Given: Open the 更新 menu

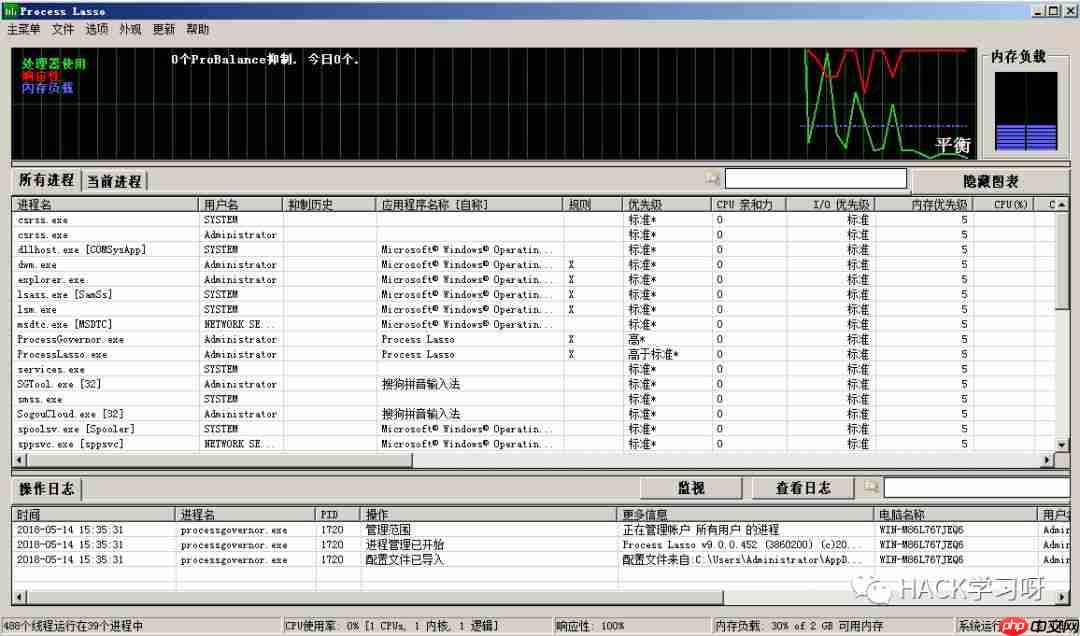Looking at the screenshot, I should (163, 29).
